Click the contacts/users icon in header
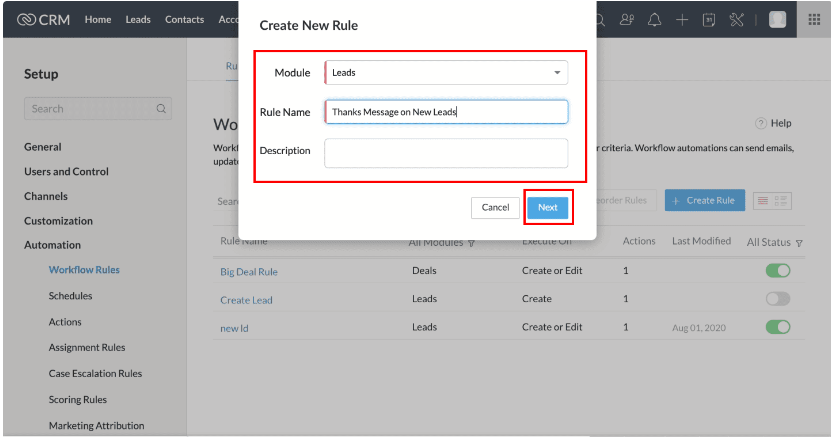Viewport: 831px width, 437px height. click(627, 20)
